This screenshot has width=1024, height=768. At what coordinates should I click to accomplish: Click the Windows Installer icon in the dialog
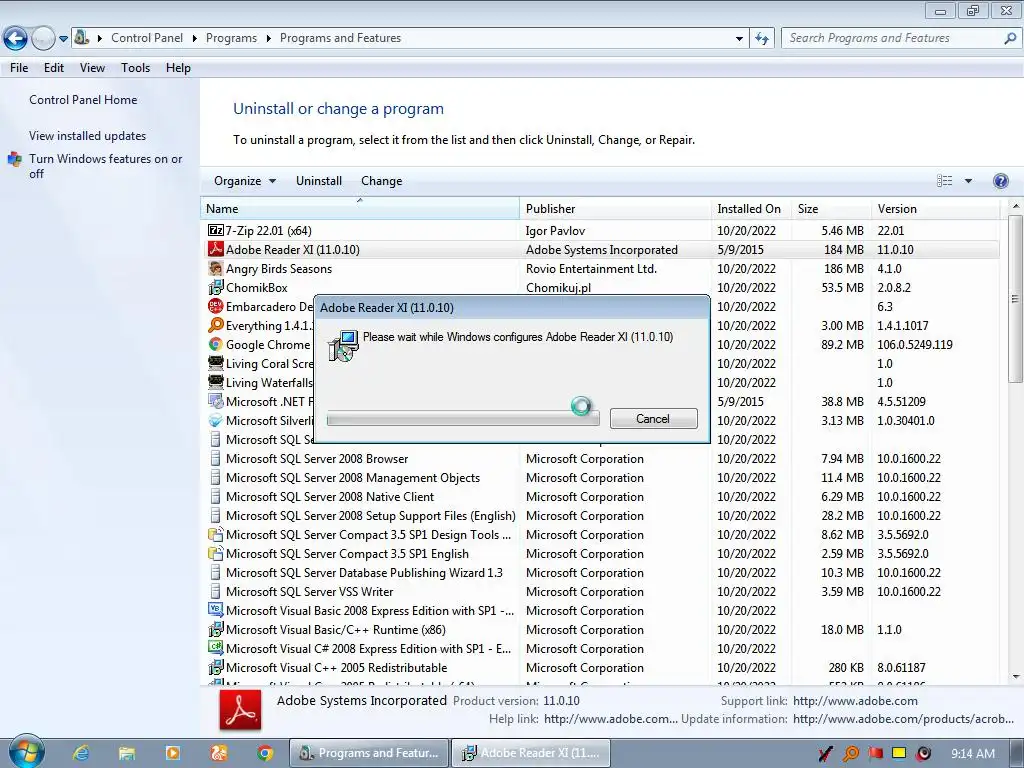tap(343, 345)
